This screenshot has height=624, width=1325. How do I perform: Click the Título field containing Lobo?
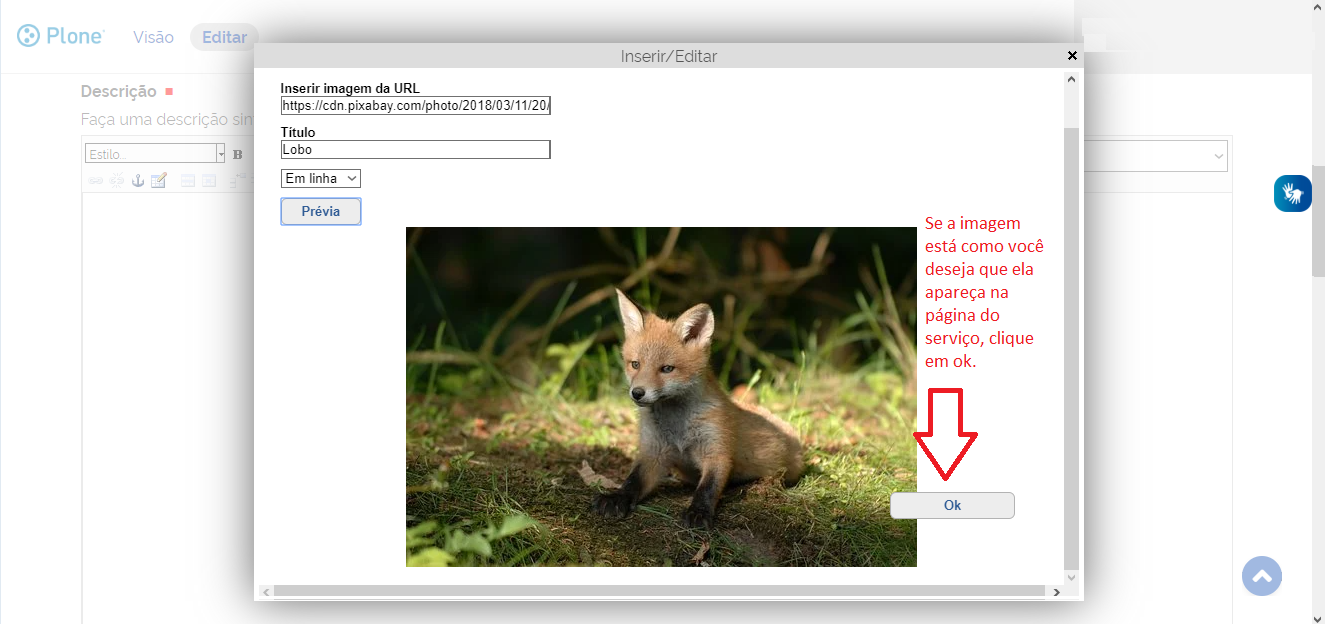pyautogui.click(x=415, y=149)
